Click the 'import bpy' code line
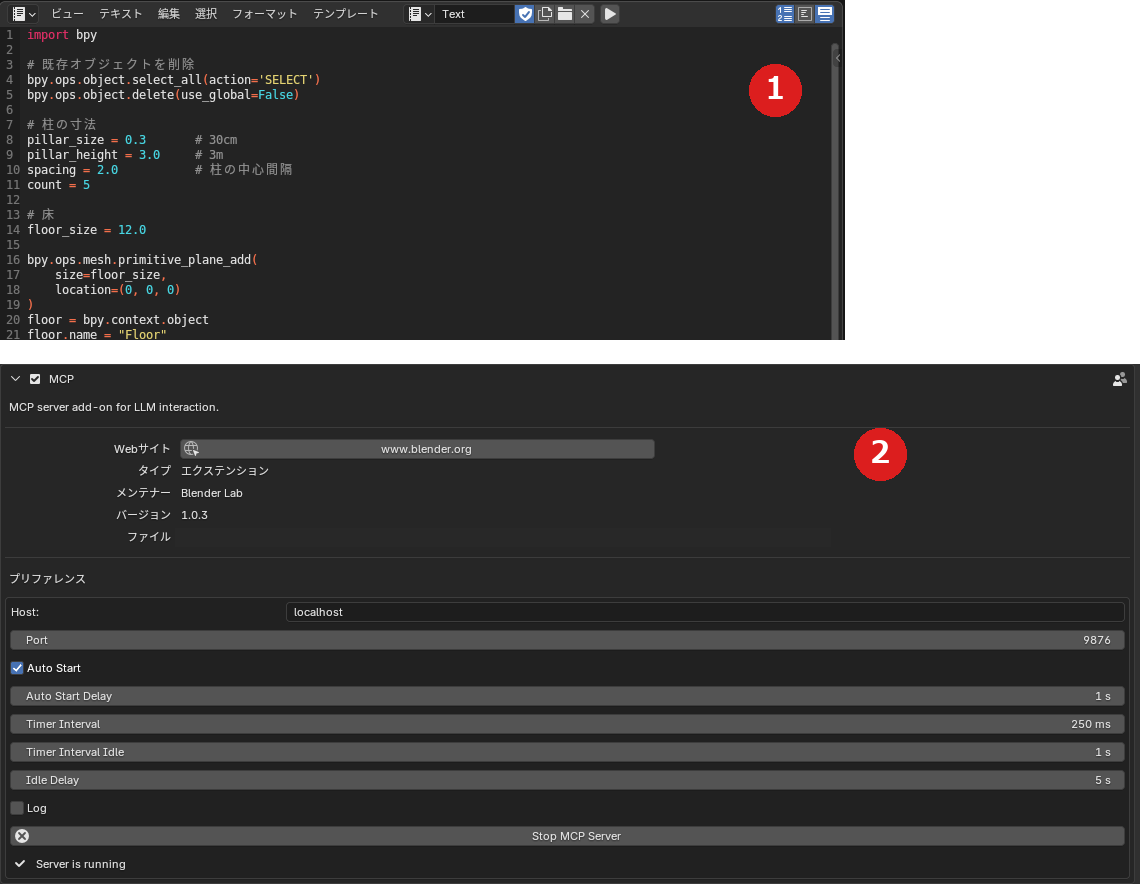1140x884 pixels. (62, 35)
